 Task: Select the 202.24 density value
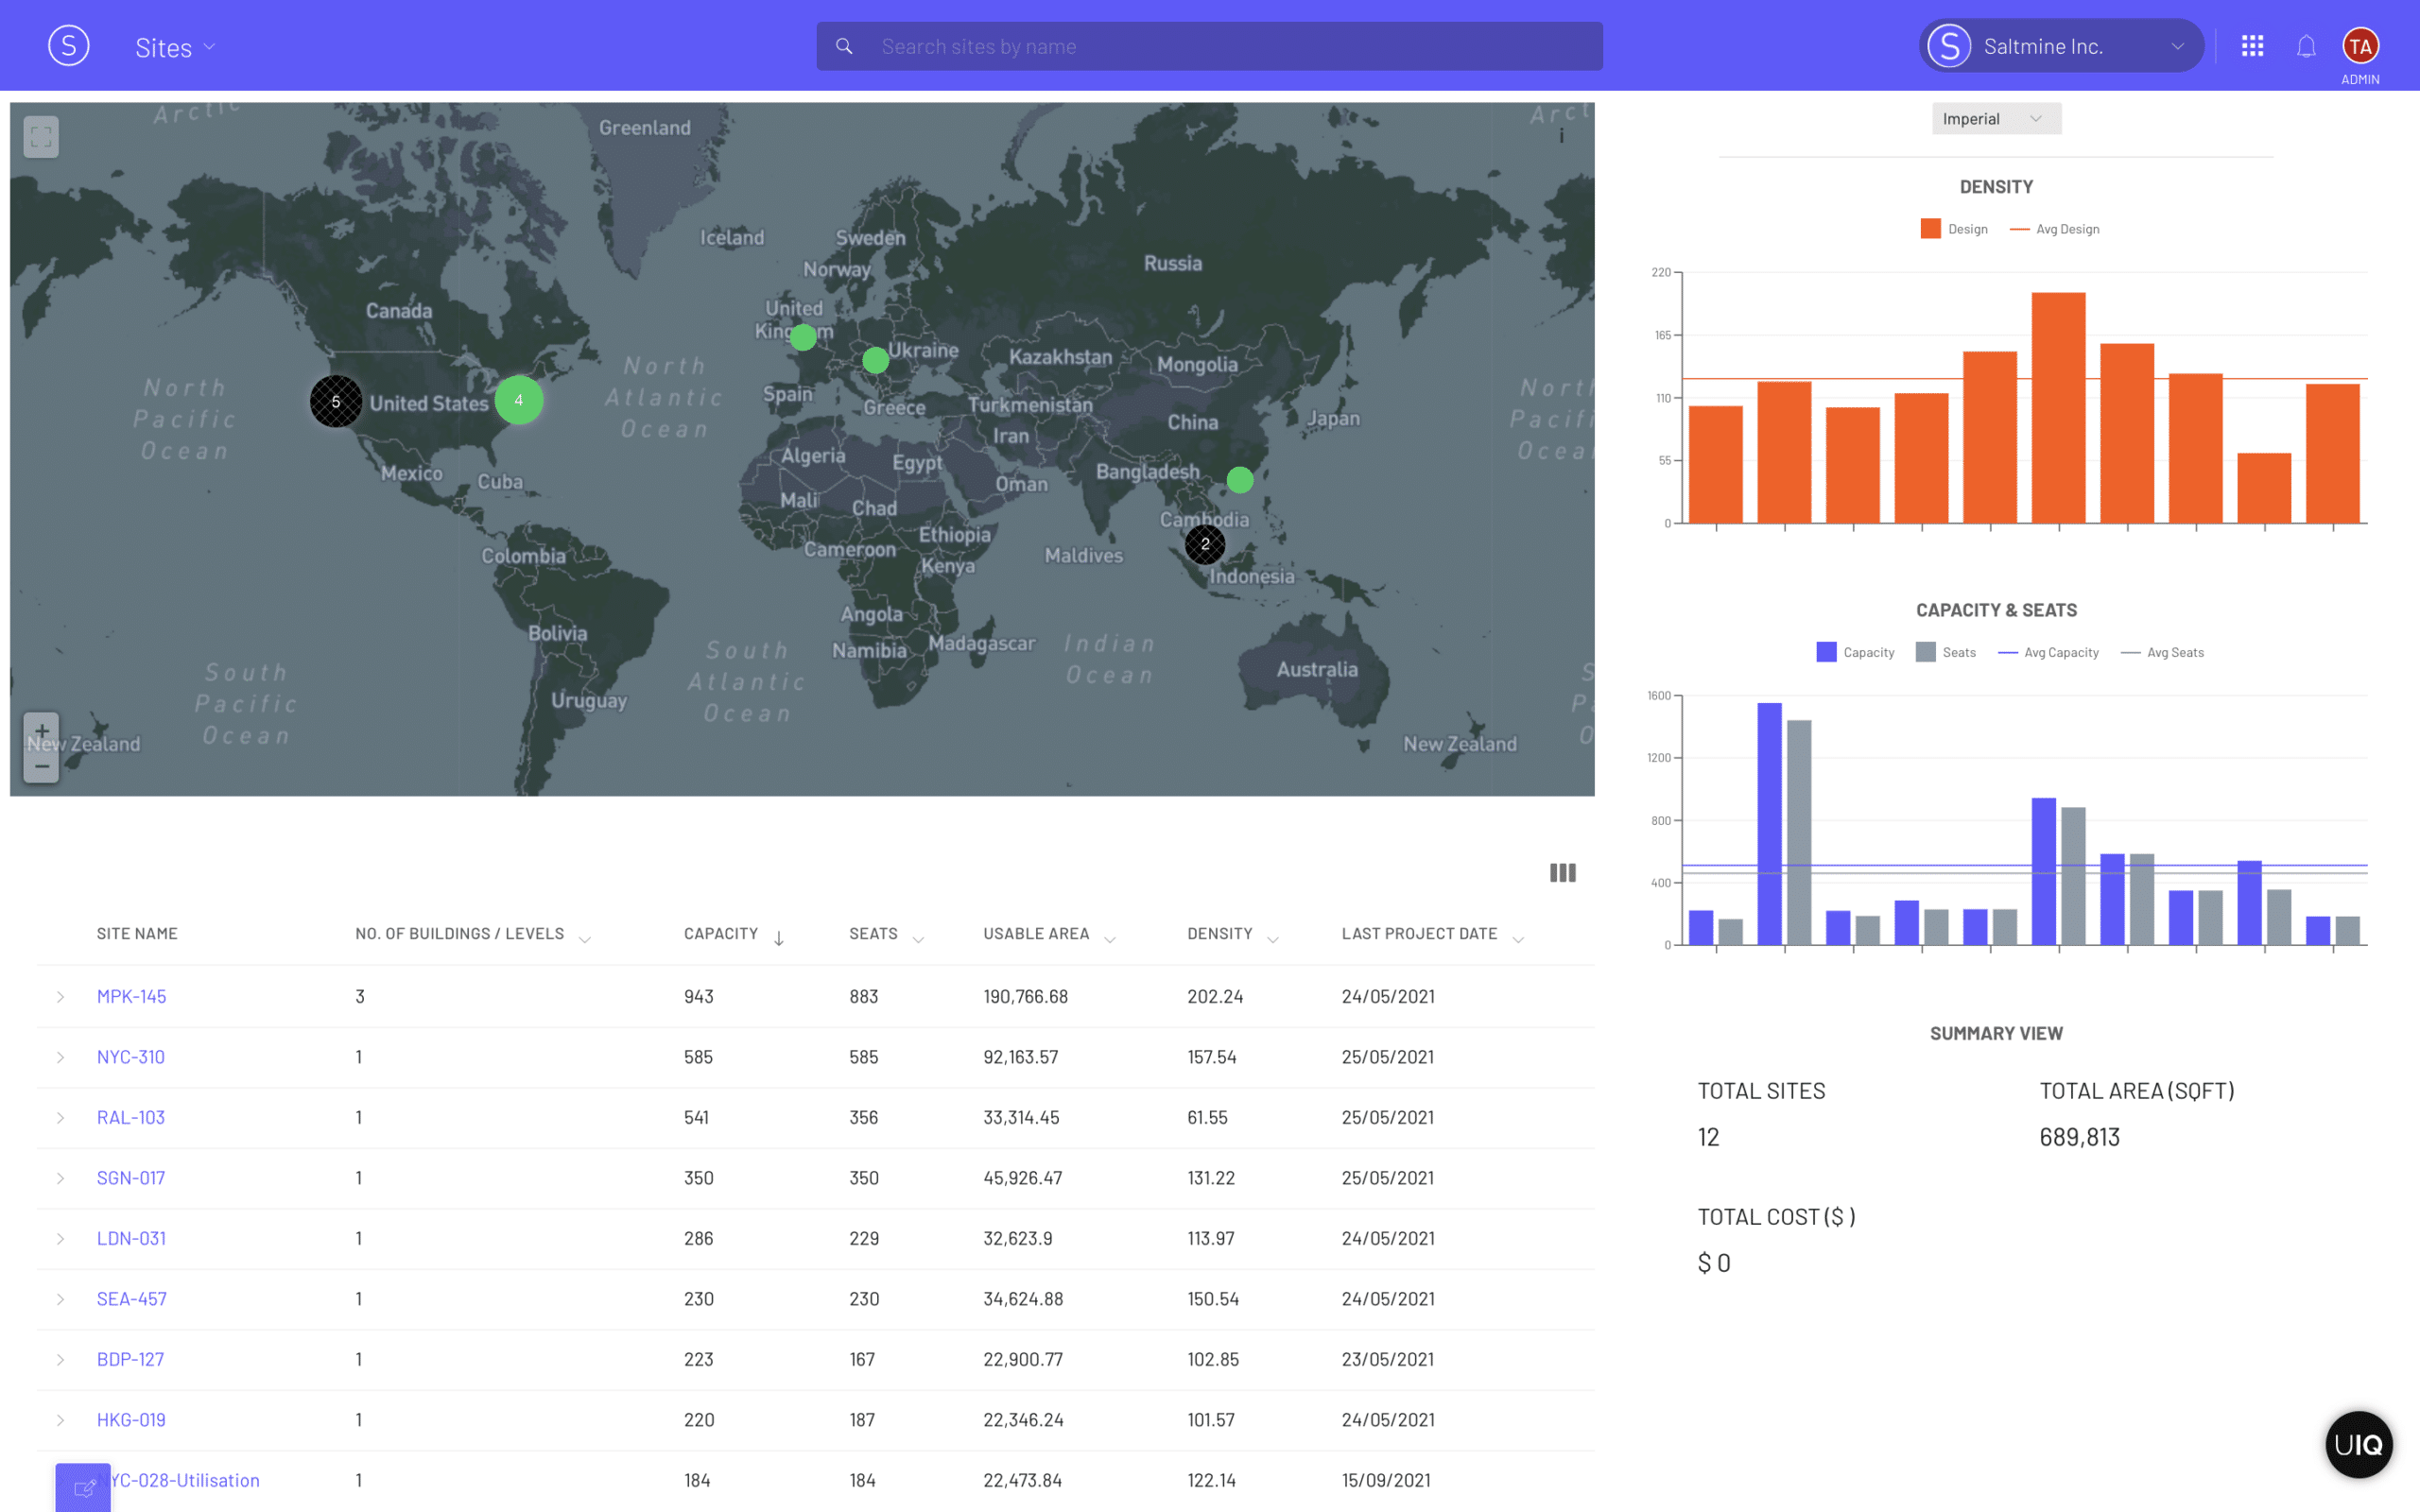1215,996
